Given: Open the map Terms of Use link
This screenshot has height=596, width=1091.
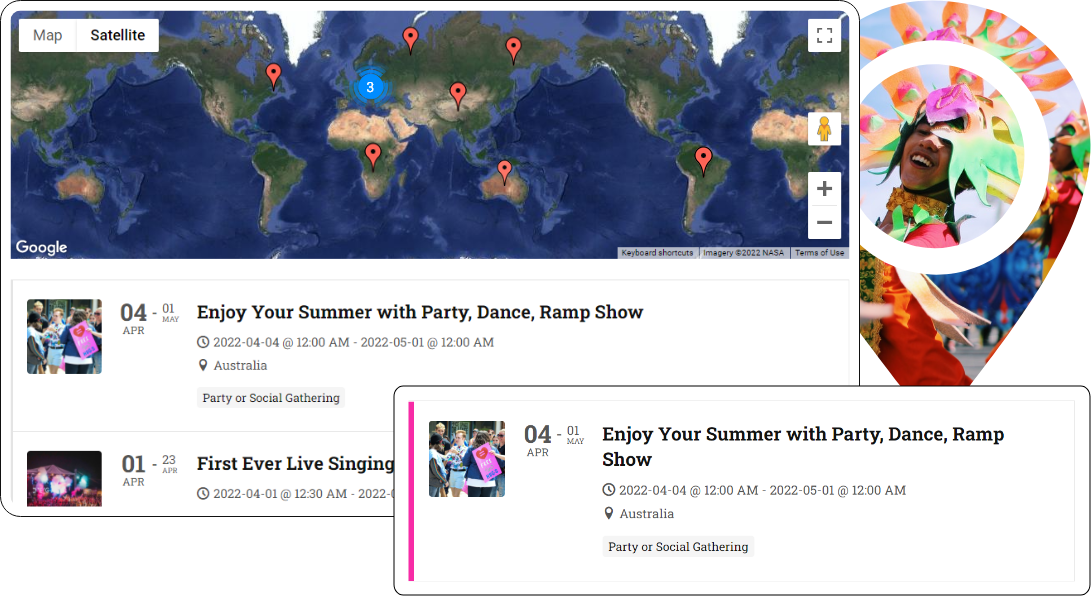Looking at the screenshot, I should (819, 253).
